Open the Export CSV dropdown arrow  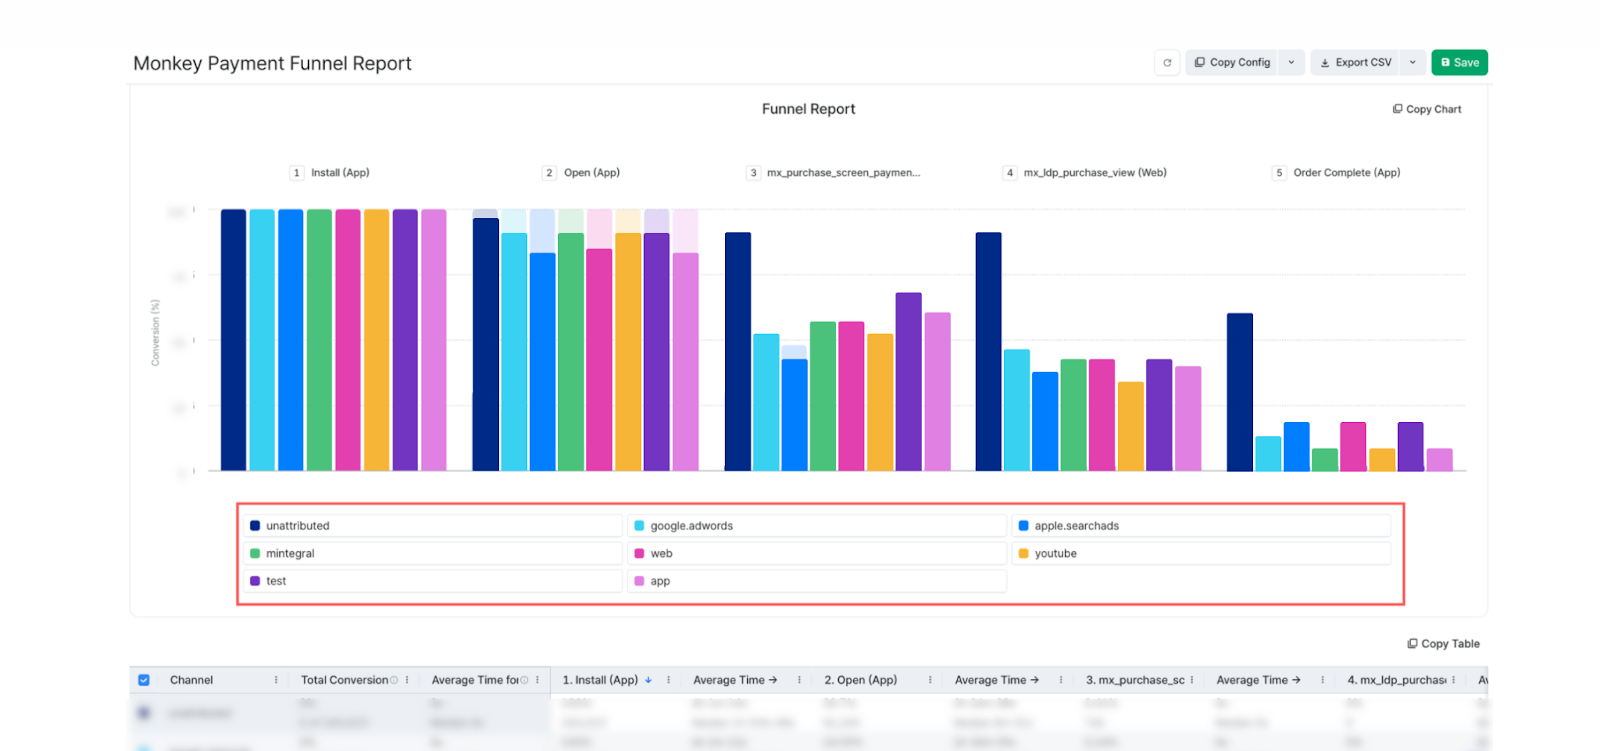(x=1412, y=62)
